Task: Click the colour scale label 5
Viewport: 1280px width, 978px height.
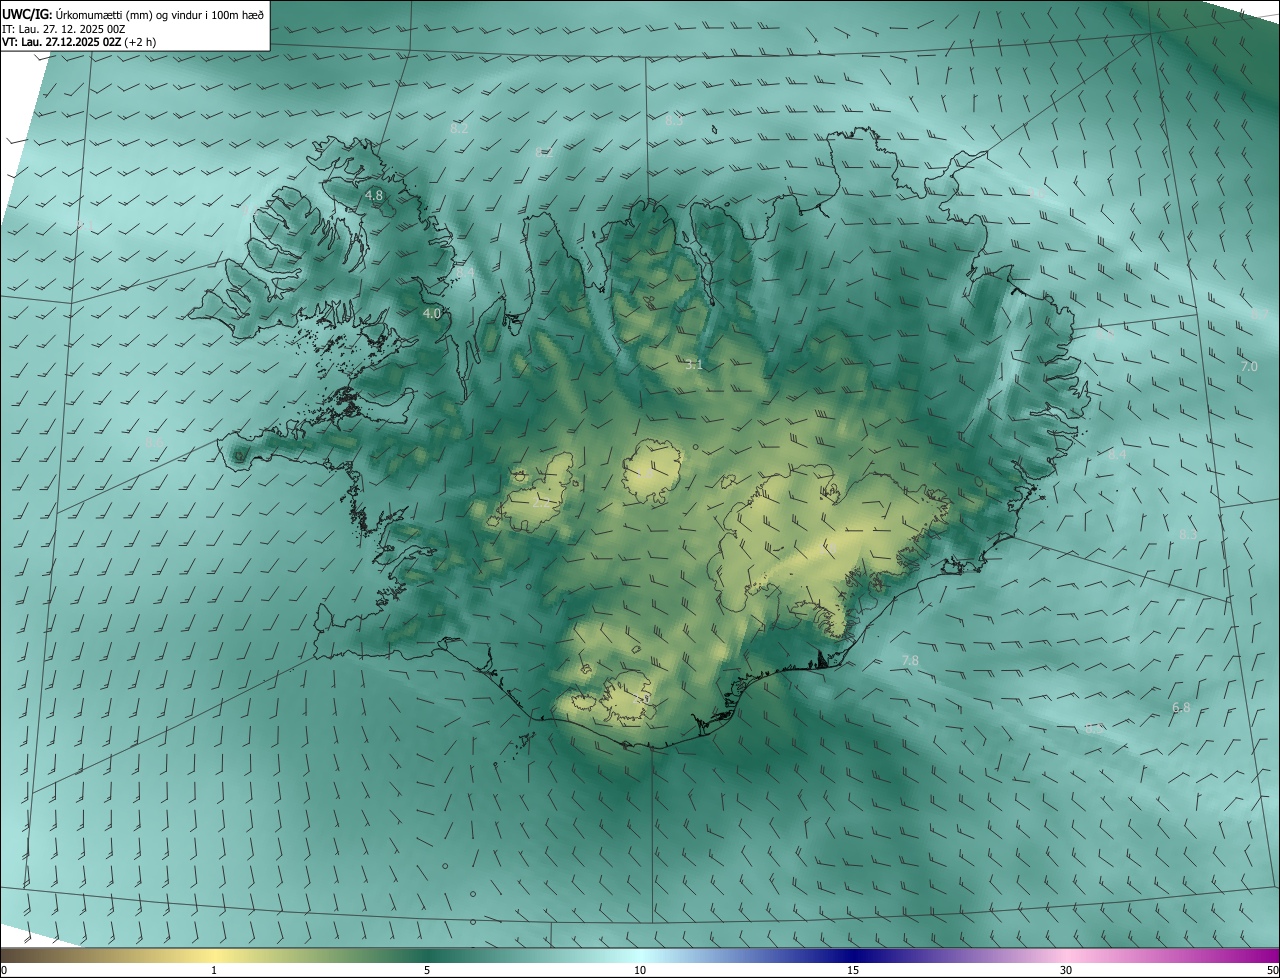Action: (427, 970)
